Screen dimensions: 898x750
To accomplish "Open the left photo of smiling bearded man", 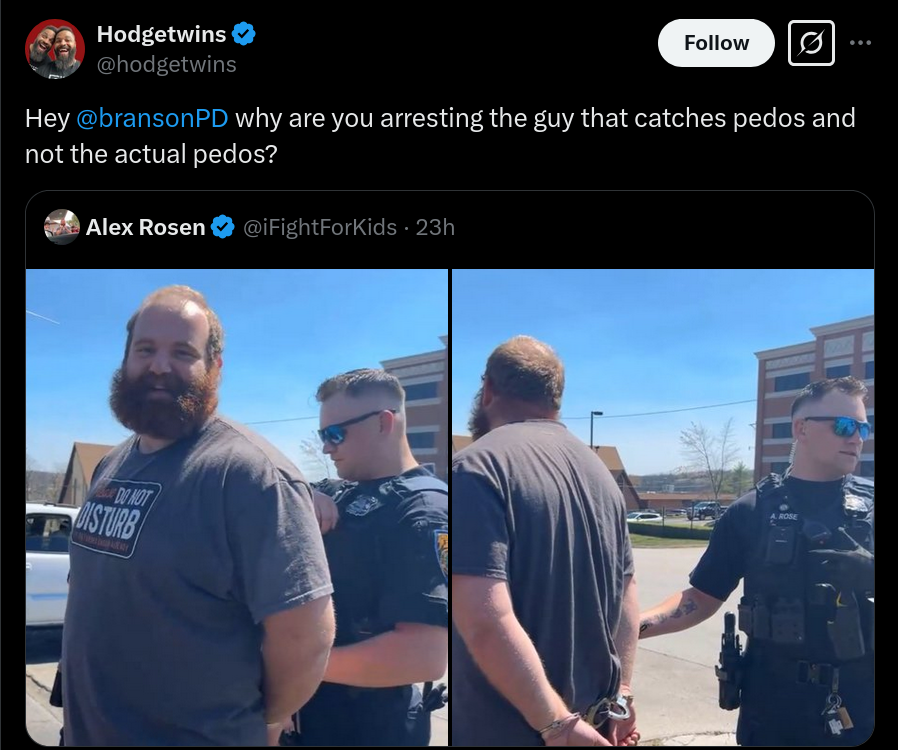I will [x=237, y=507].
